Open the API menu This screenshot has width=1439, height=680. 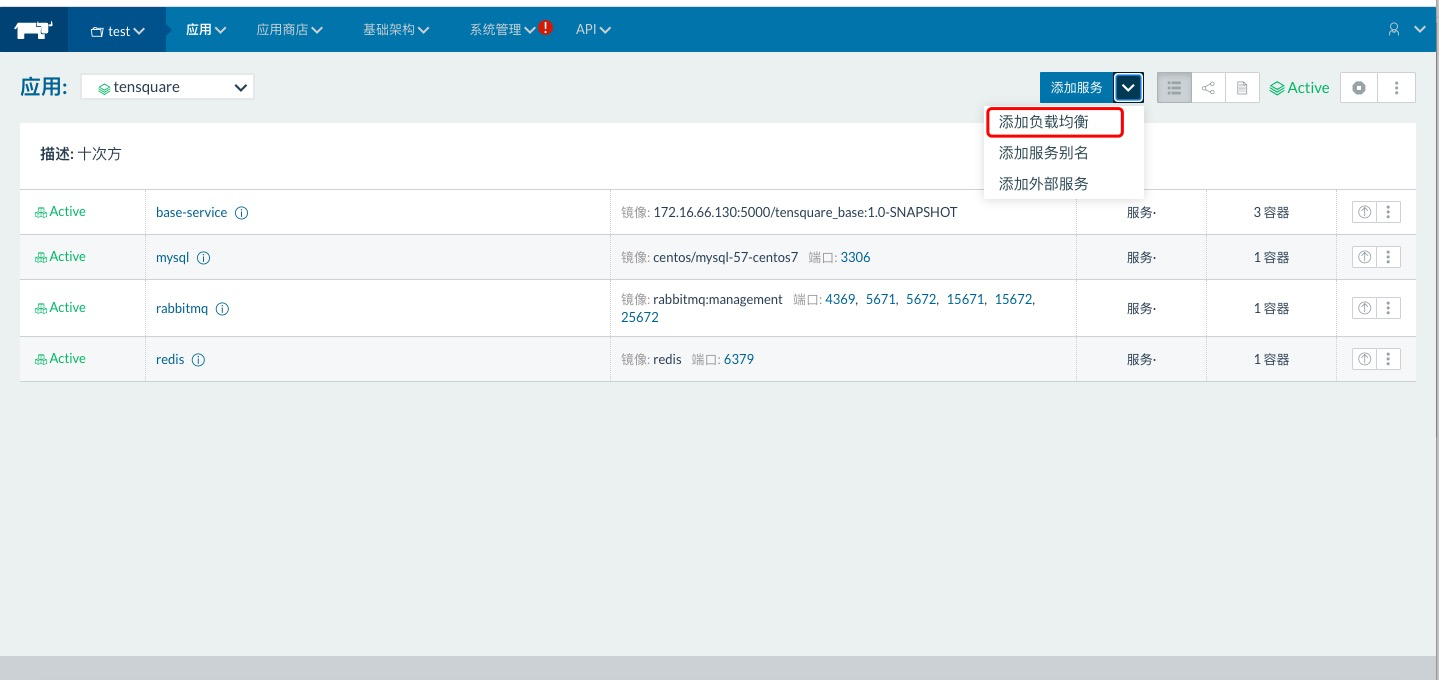coord(593,30)
